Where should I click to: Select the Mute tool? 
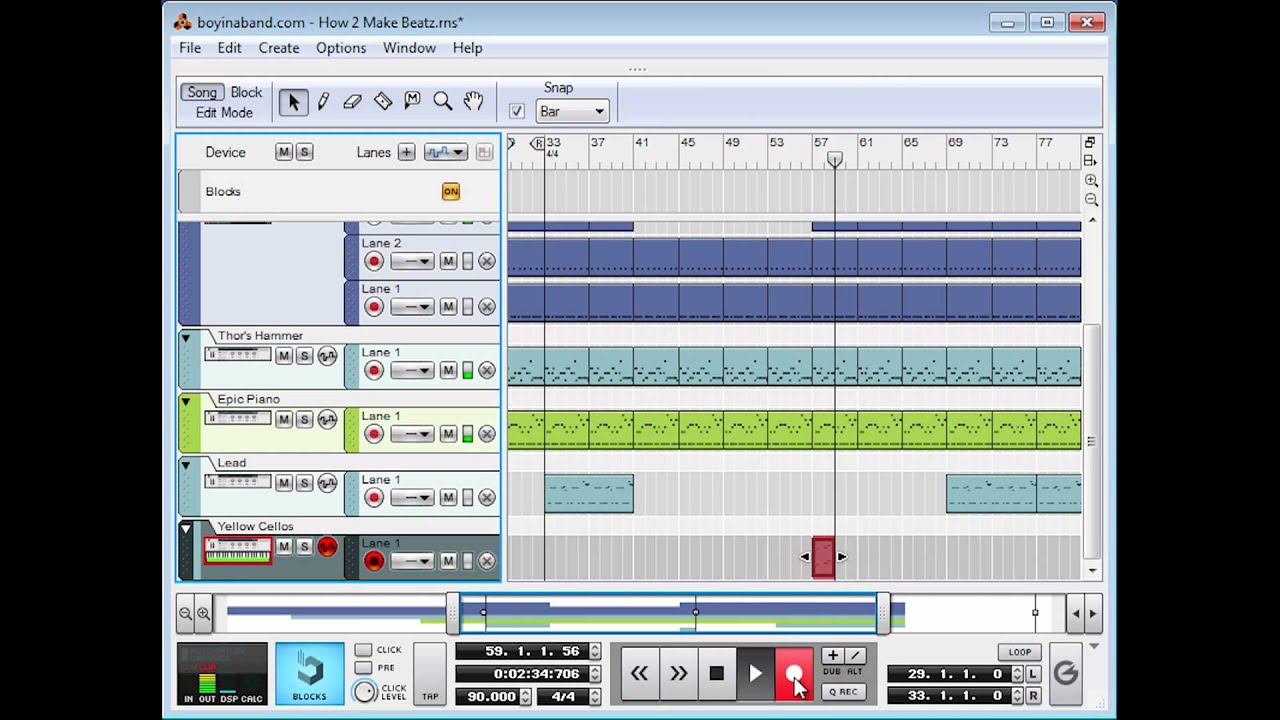[x=412, y=101]
